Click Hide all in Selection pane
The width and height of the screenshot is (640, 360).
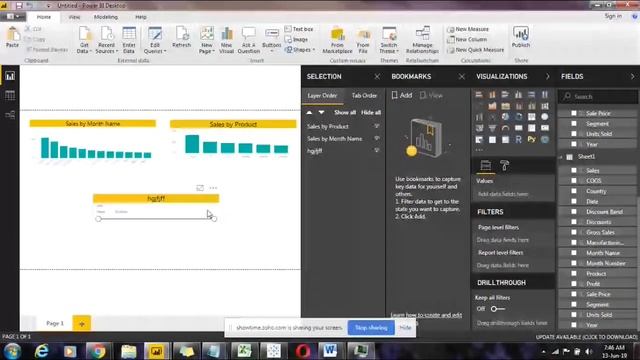[371, 112]
